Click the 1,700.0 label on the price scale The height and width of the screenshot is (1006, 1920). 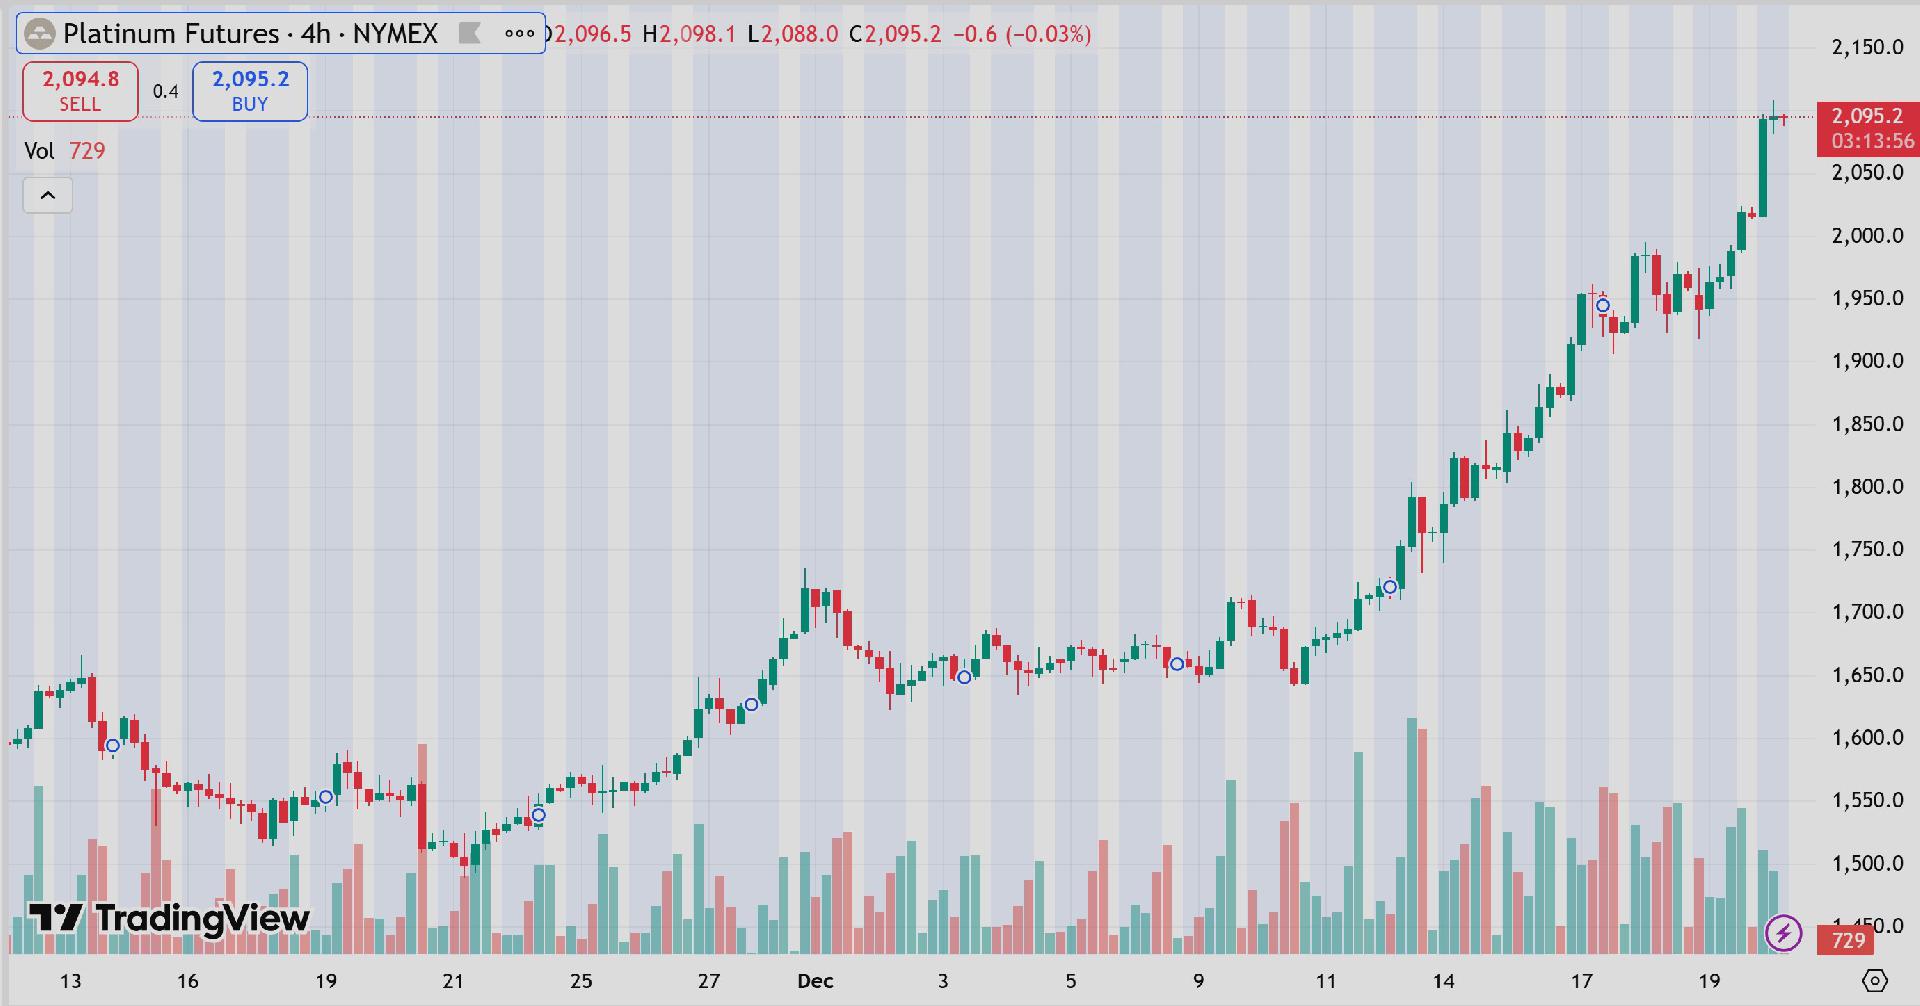tap(1867, 612)
